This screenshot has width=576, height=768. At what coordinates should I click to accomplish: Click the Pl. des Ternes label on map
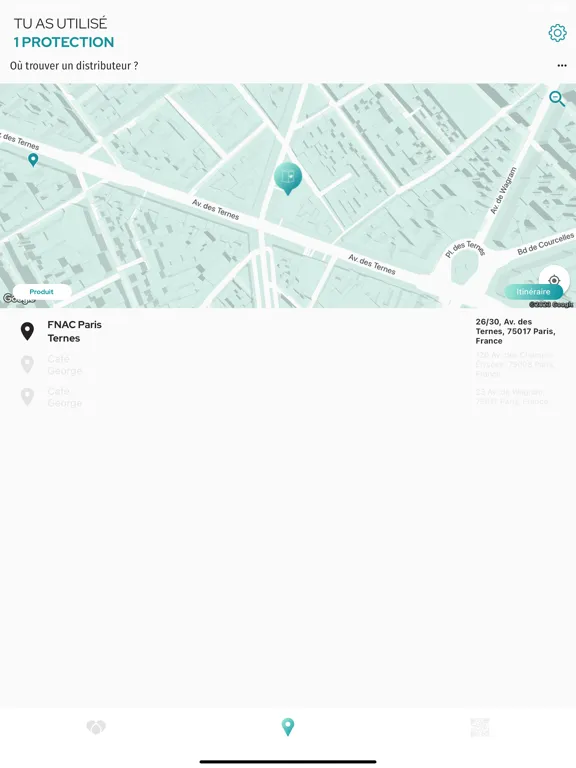pos(465,249)
